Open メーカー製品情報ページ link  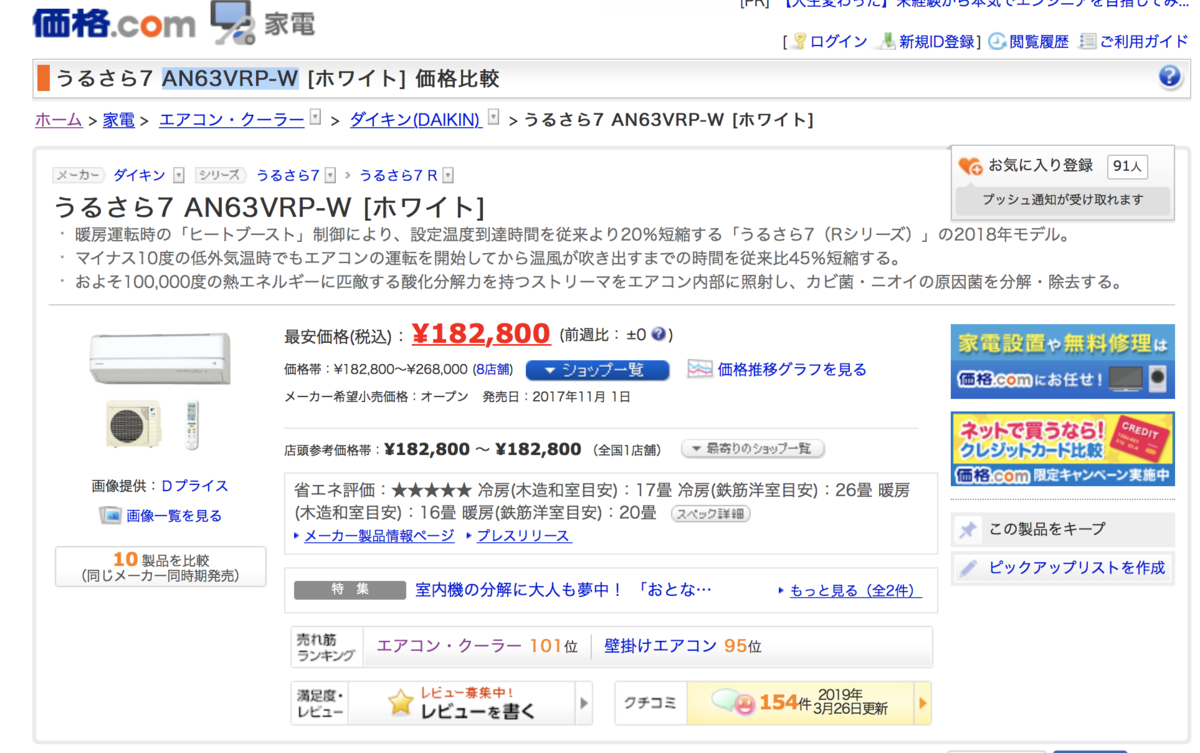[x=379, y=536]
